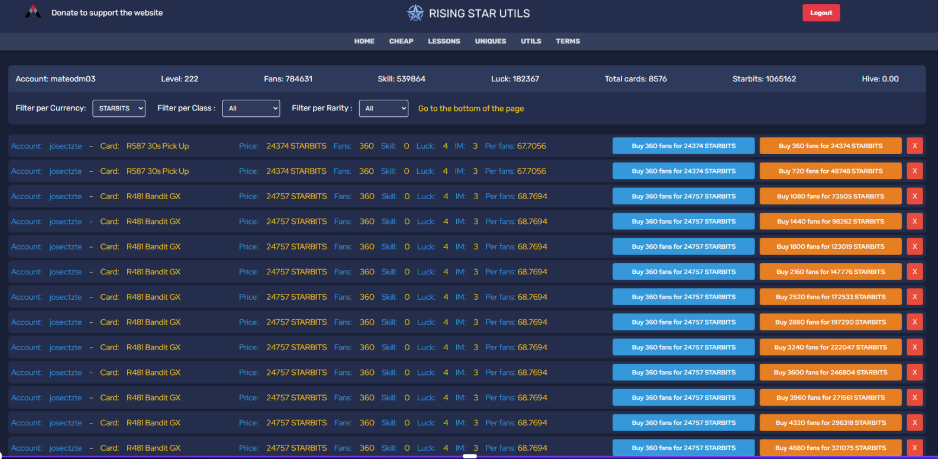The height and width of the screenshot is (459, 938).
Task: Click the 'Level: 222' stat
Action: [x=179, y=79]
